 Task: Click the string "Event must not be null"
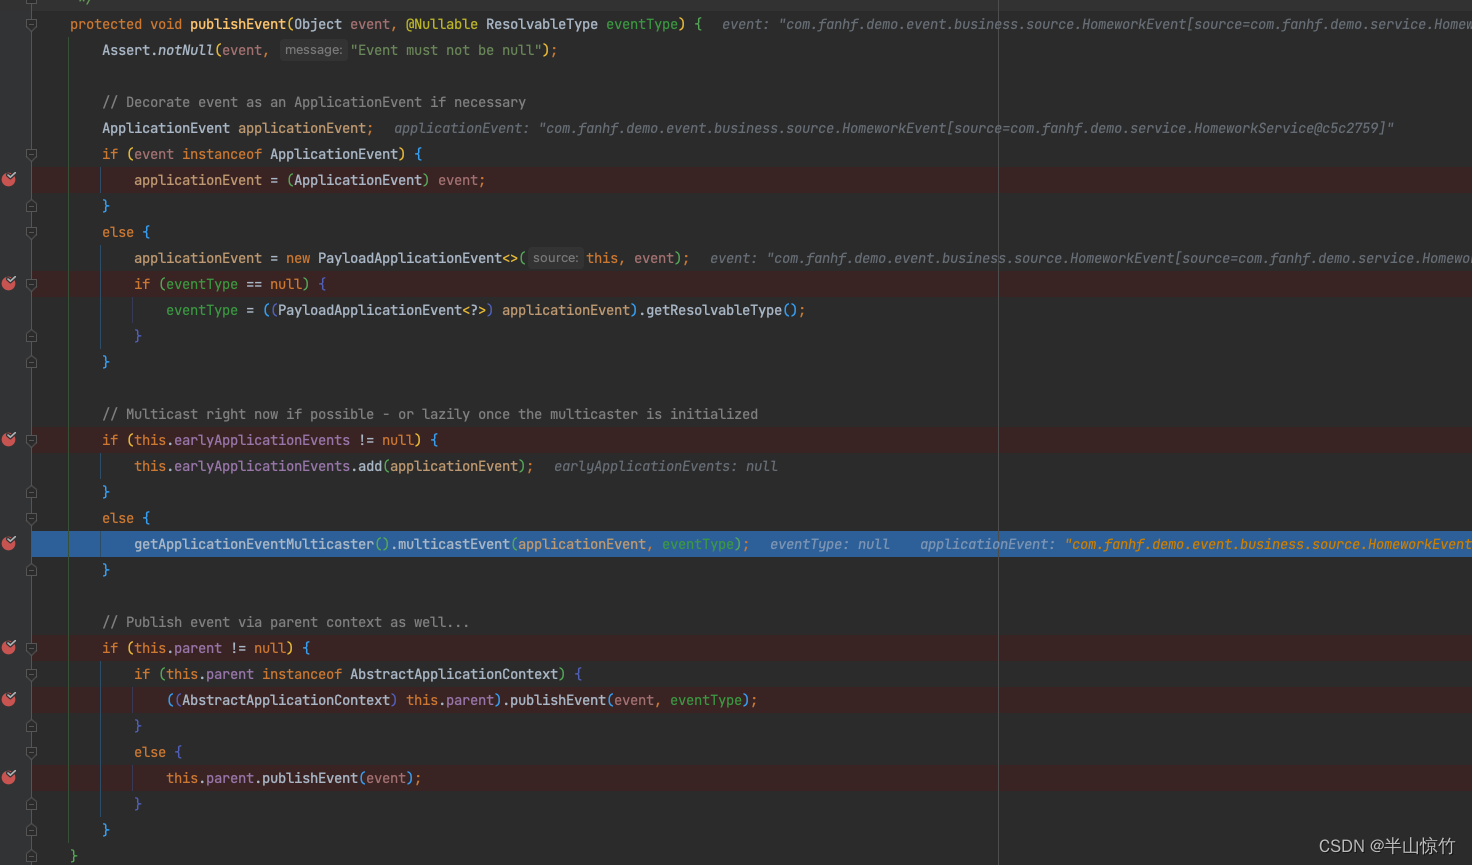[446, 50]
